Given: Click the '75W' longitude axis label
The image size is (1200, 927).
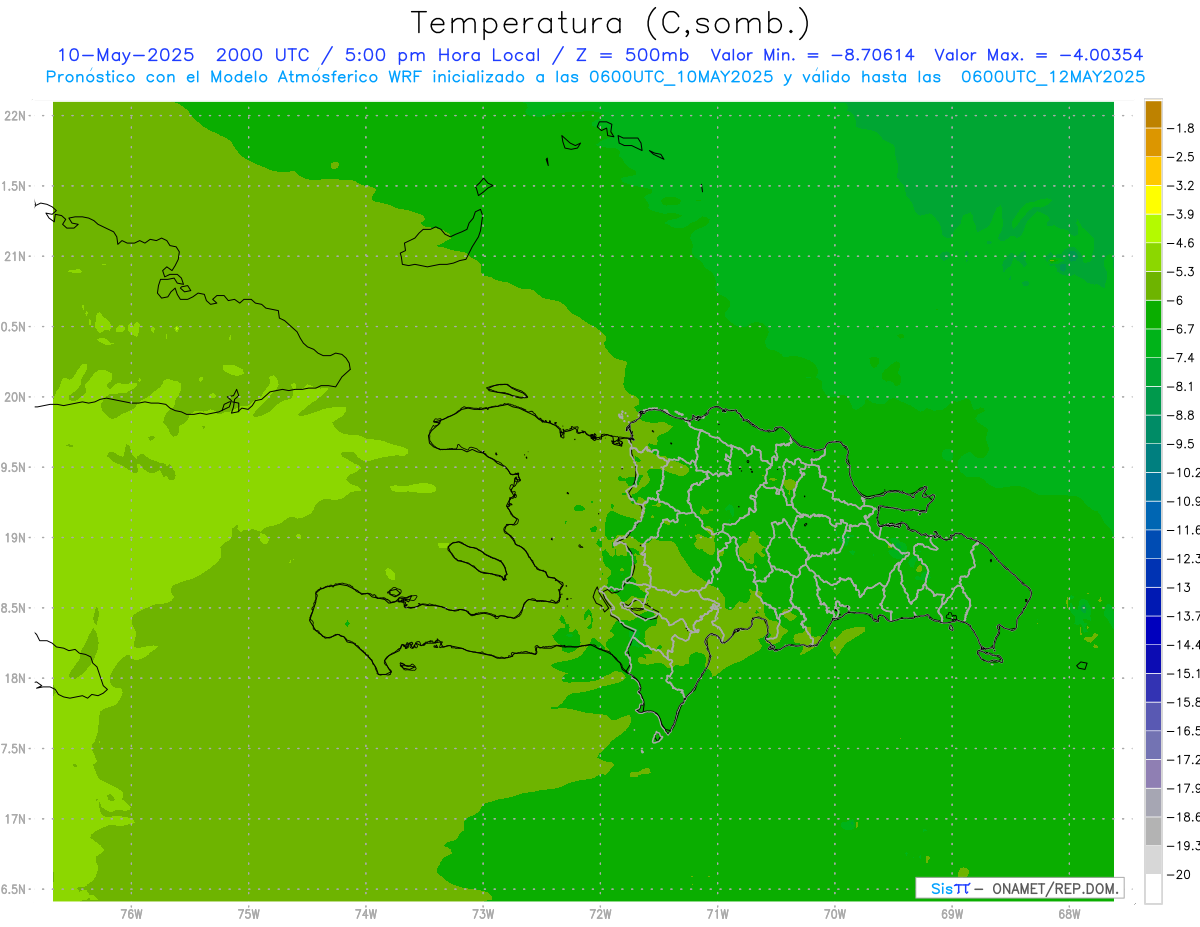Looking at the screenshot, I should (x=248, y=914).
